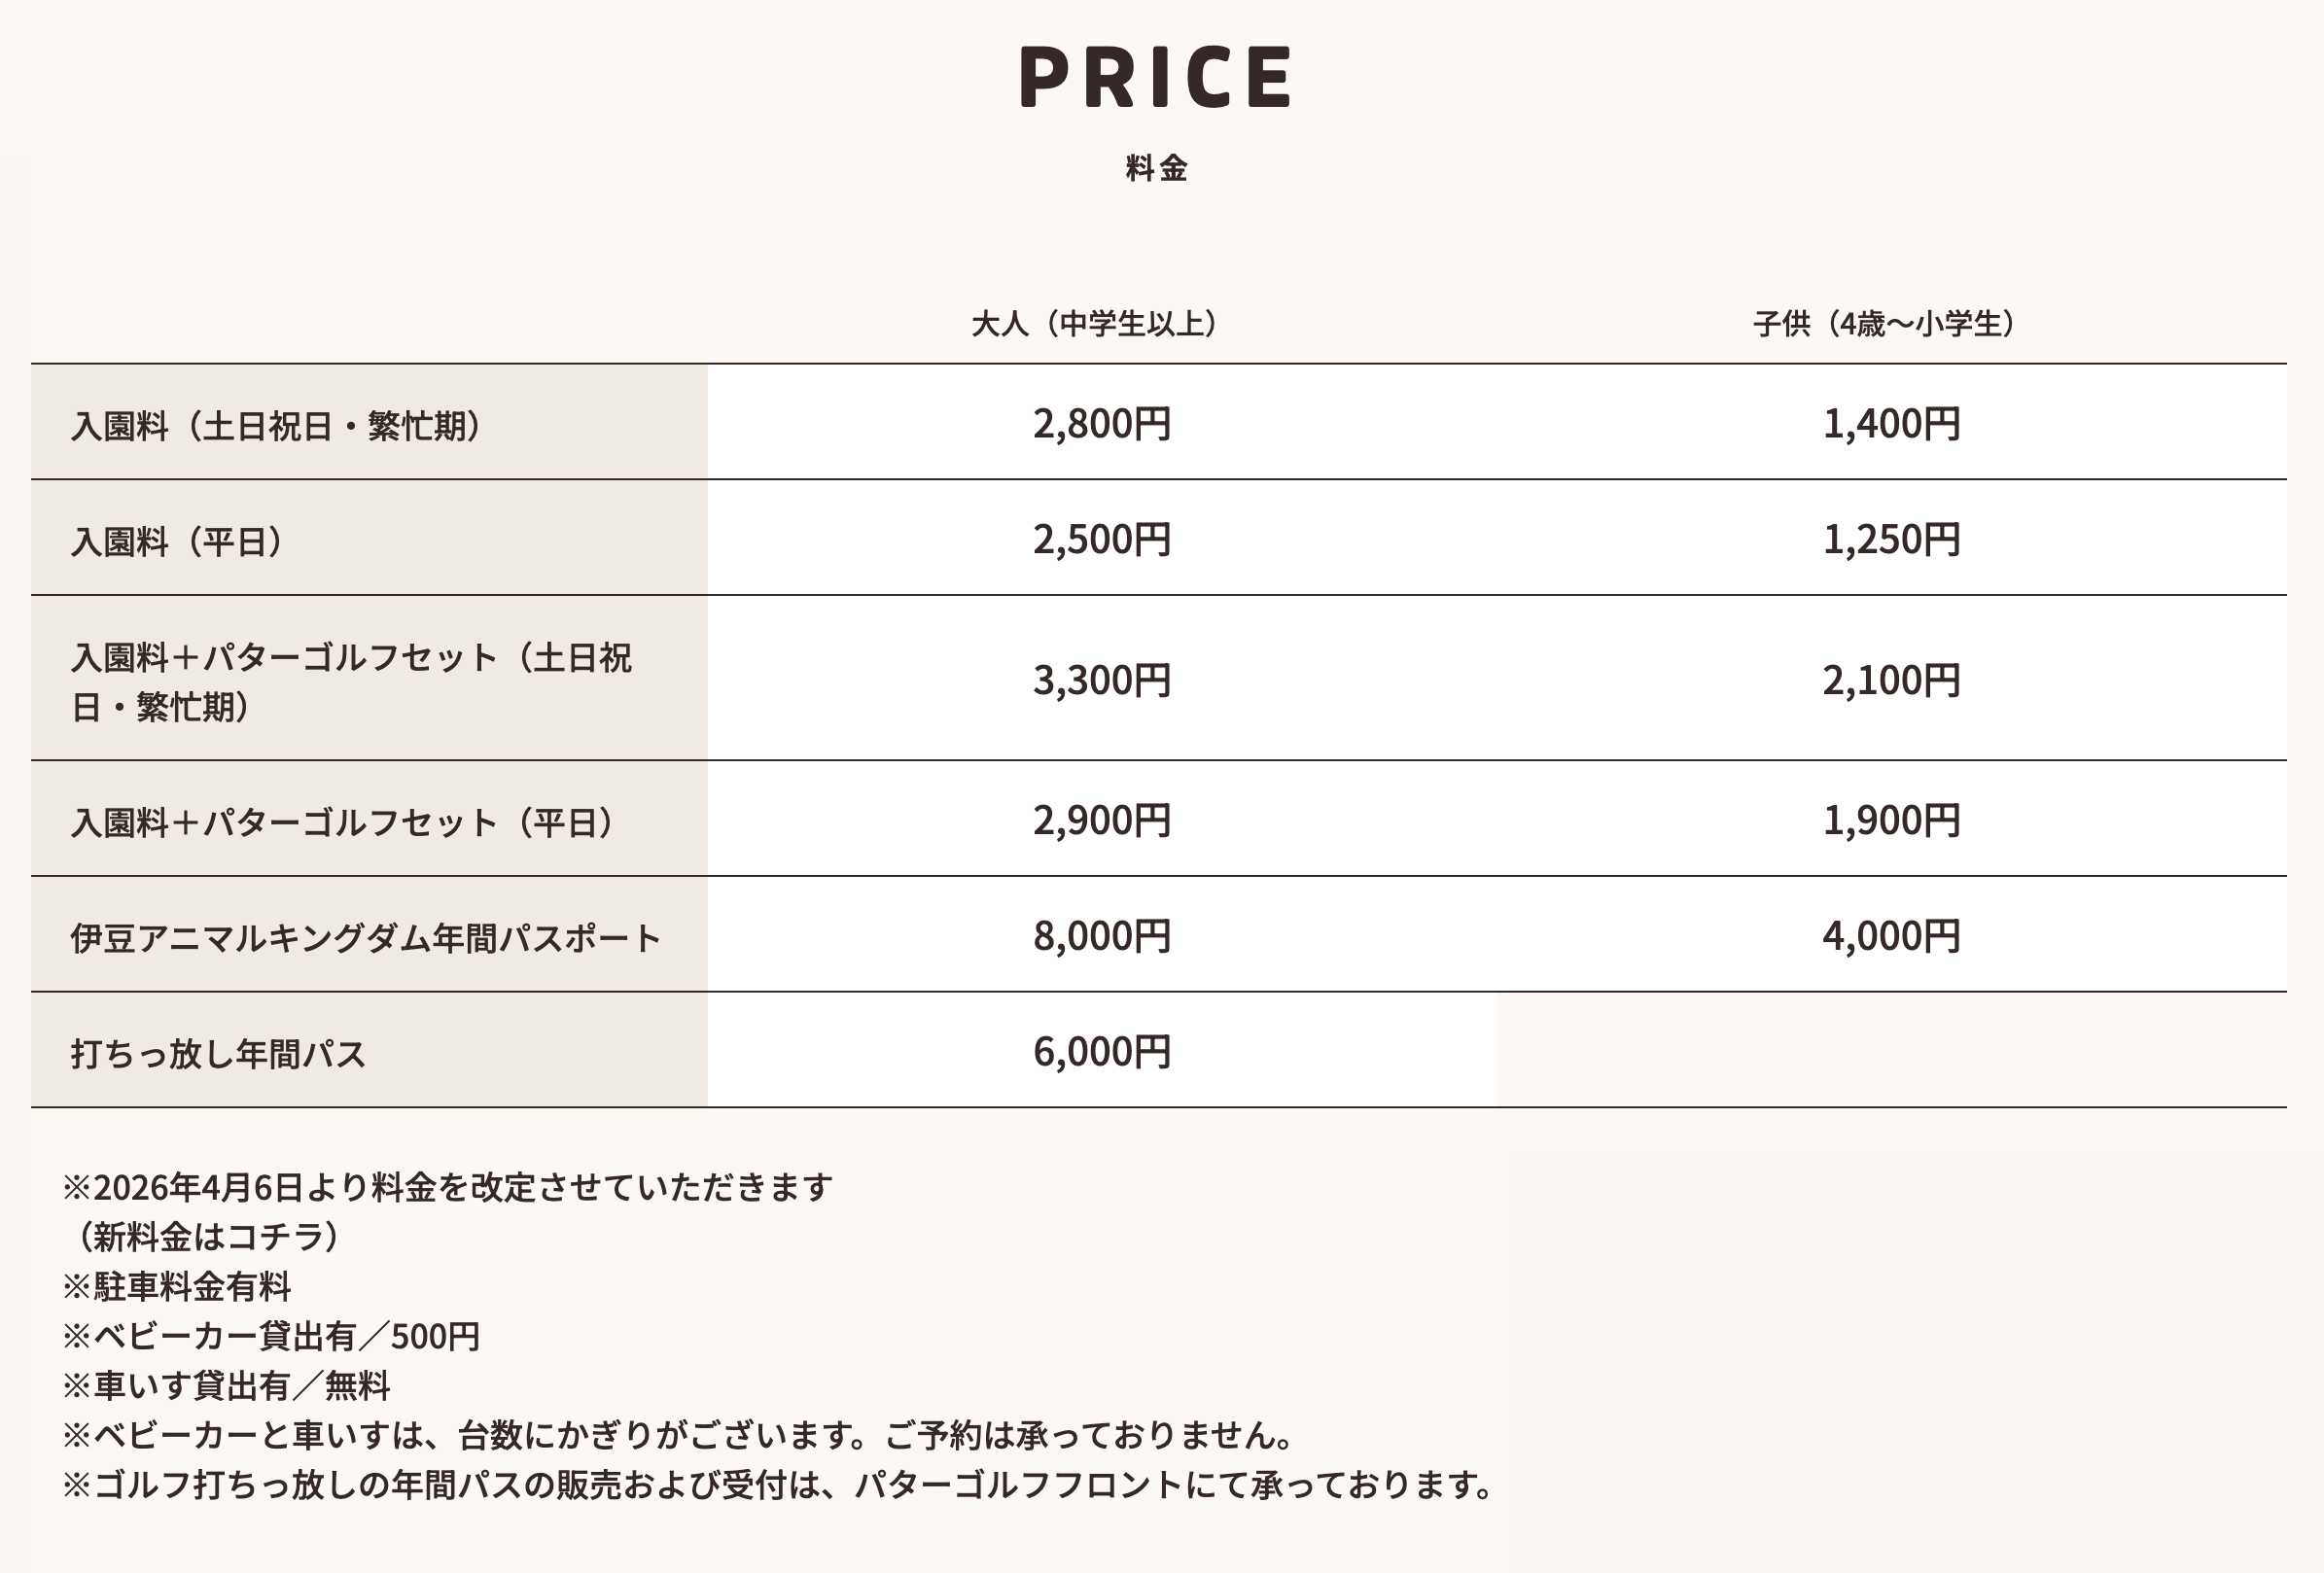Click the 3,300円 price cell
Screen dimensions: 2324x1573
coord(1101,681)
